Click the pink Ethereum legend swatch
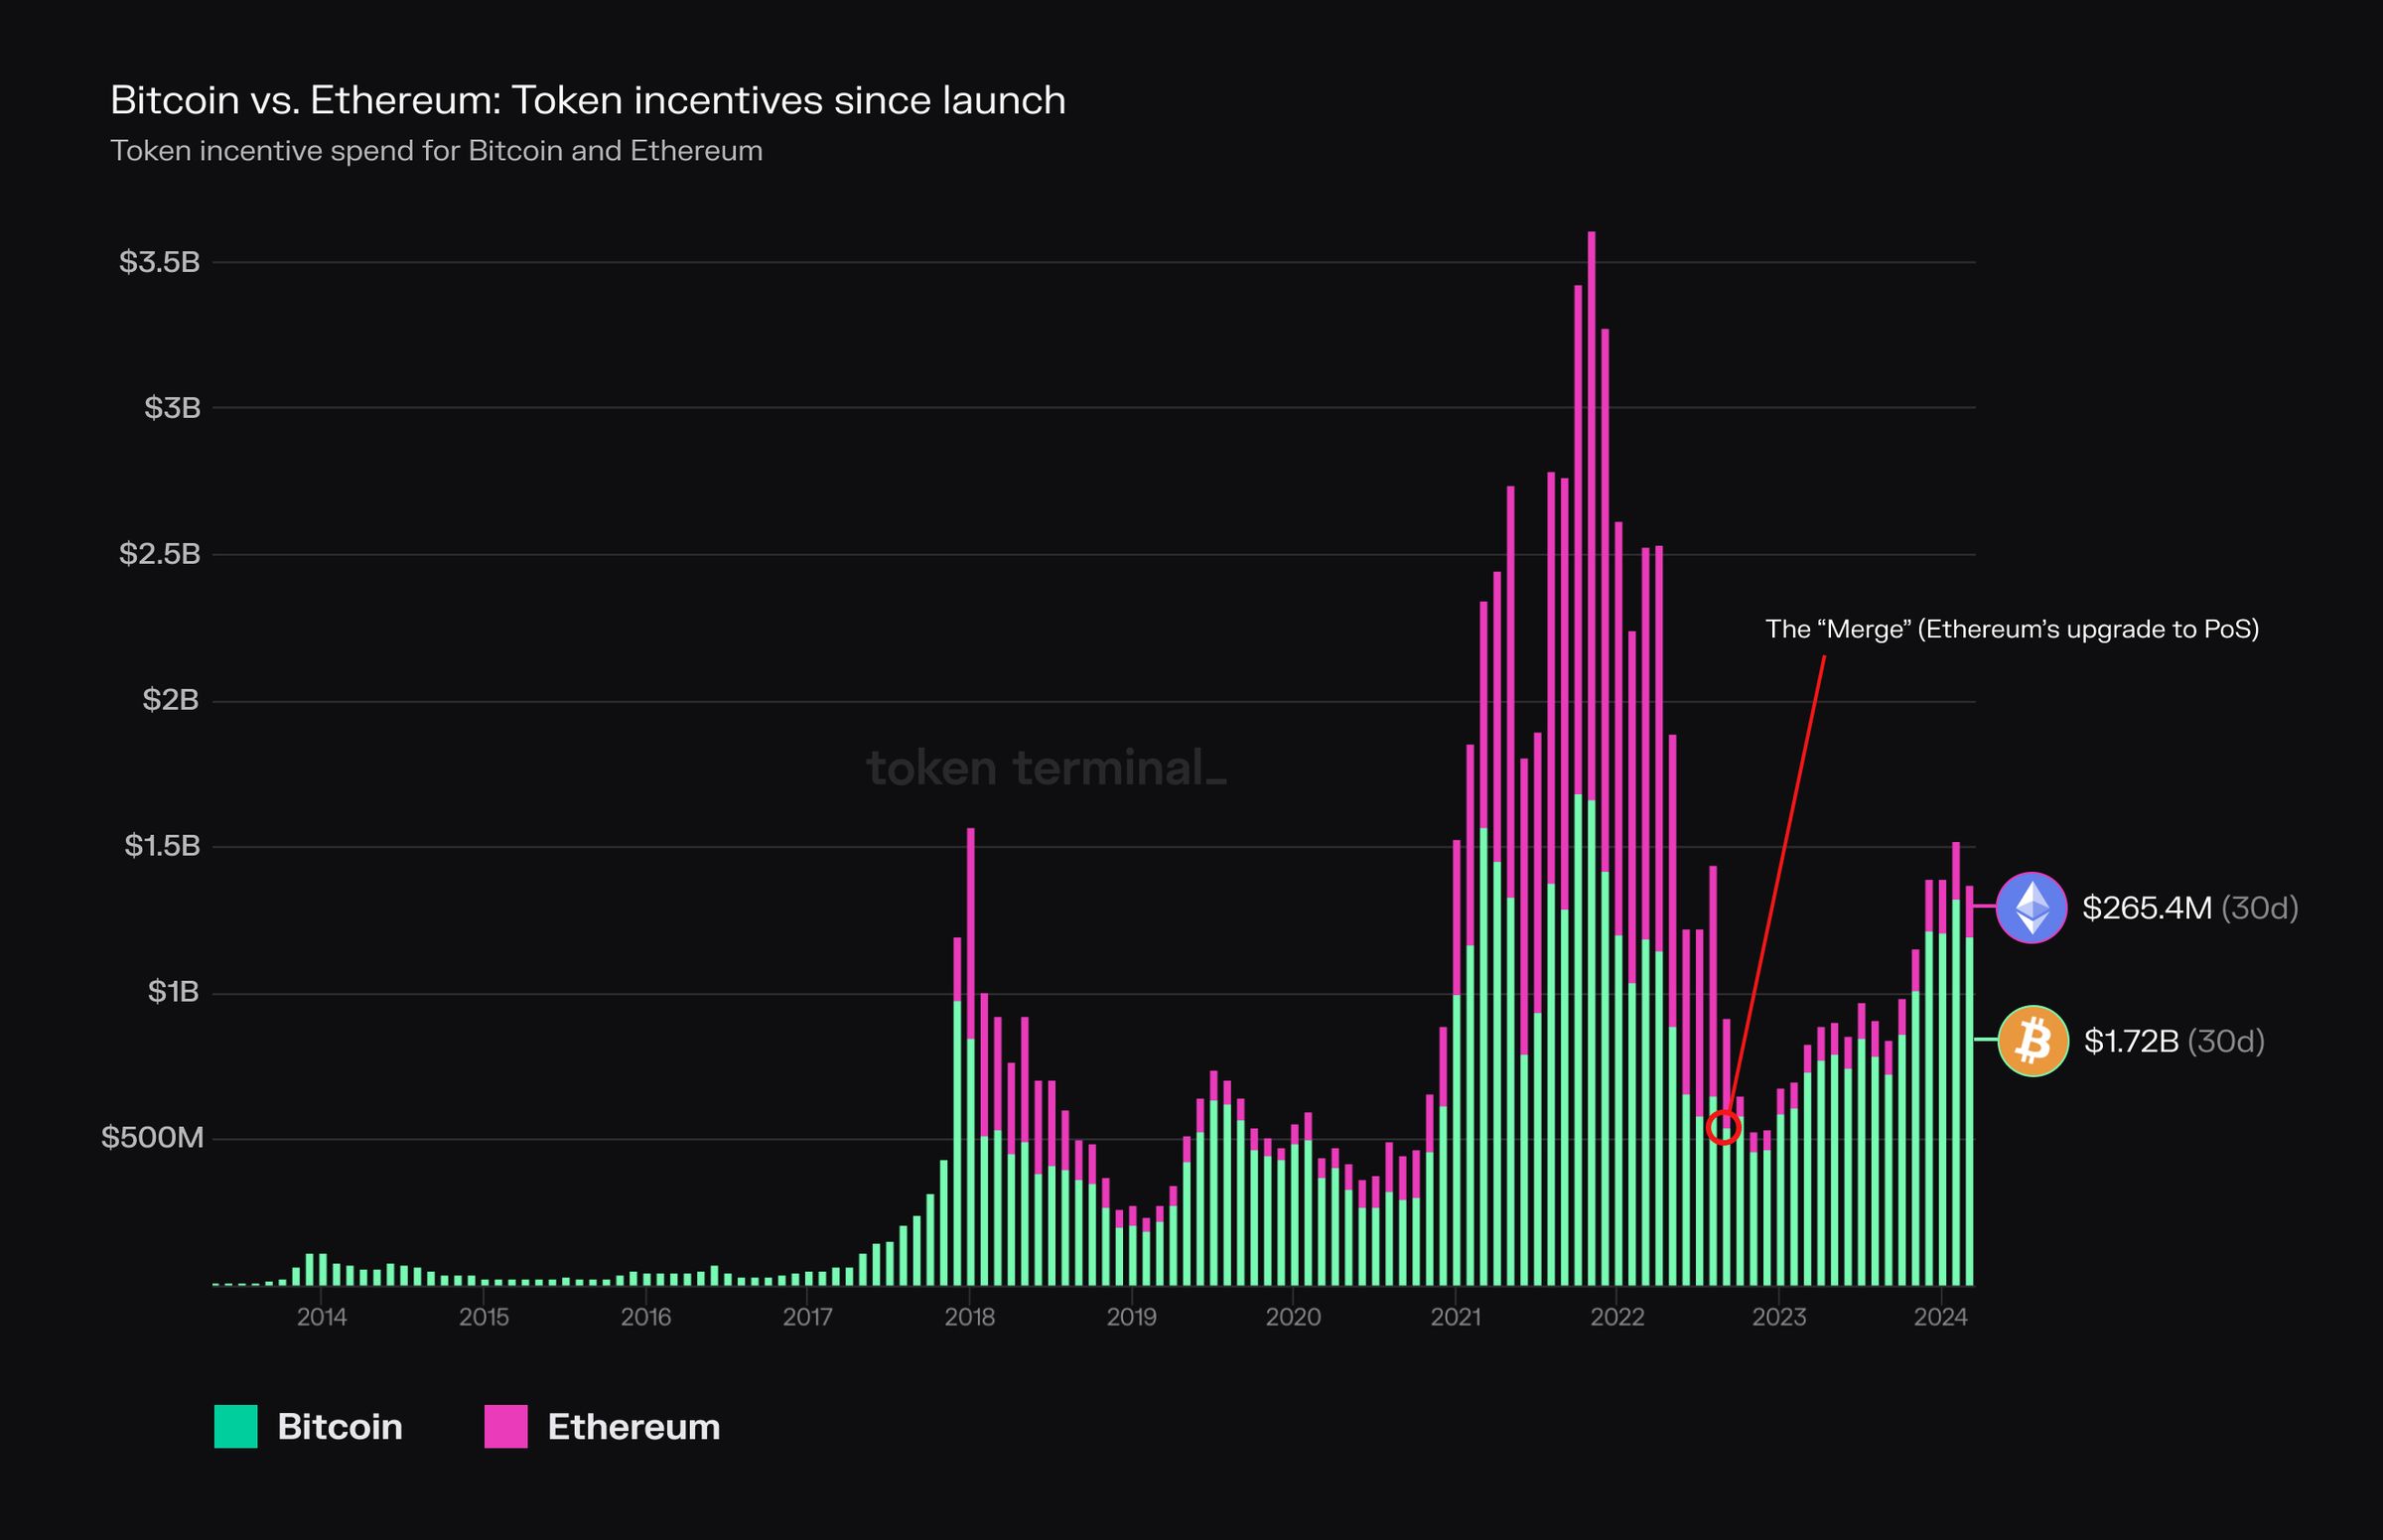 [x=506, y=1426]
